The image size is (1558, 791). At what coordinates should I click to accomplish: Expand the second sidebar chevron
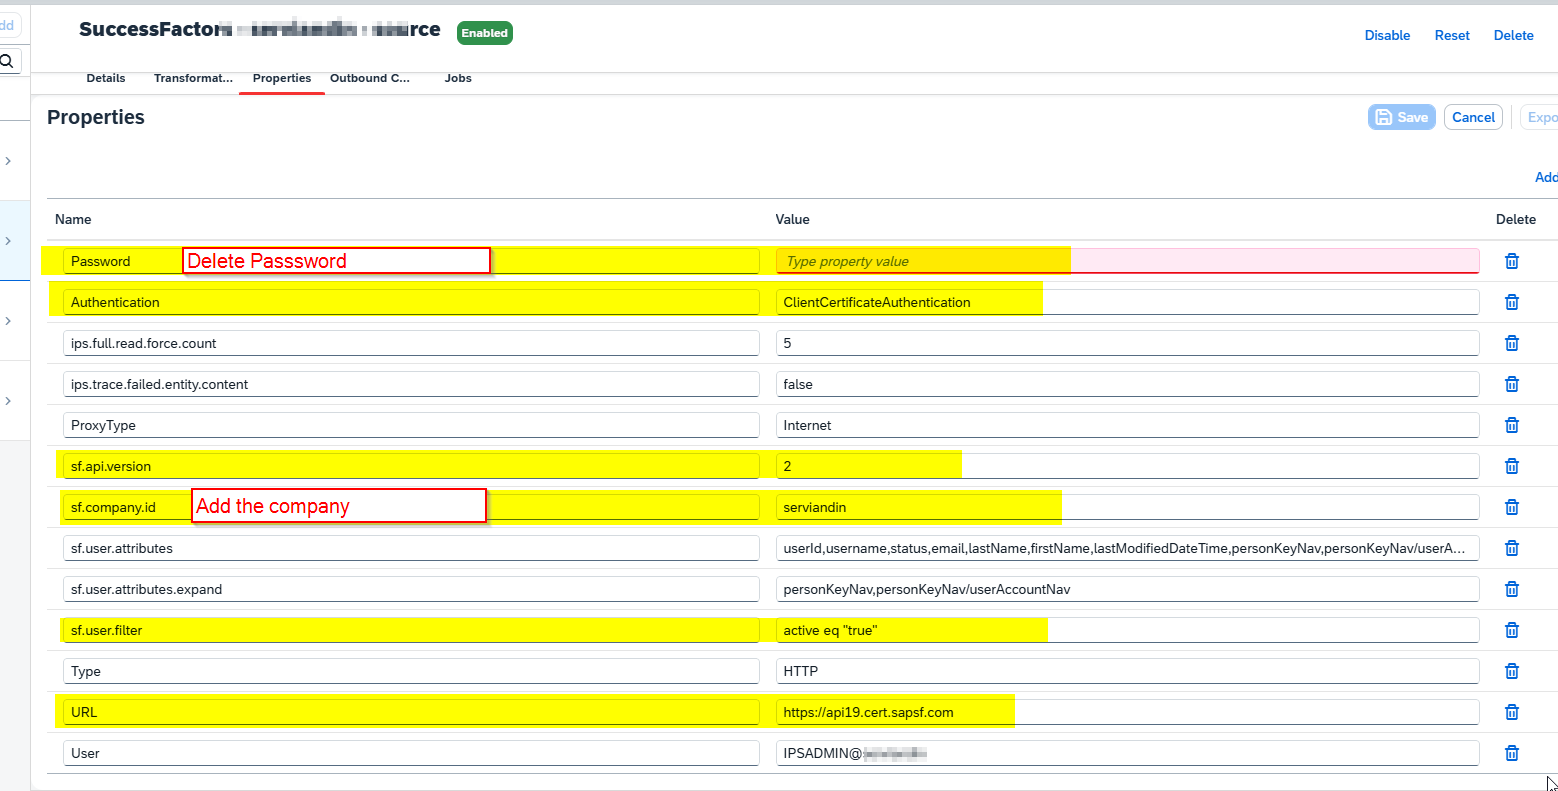tap(8, 241)
